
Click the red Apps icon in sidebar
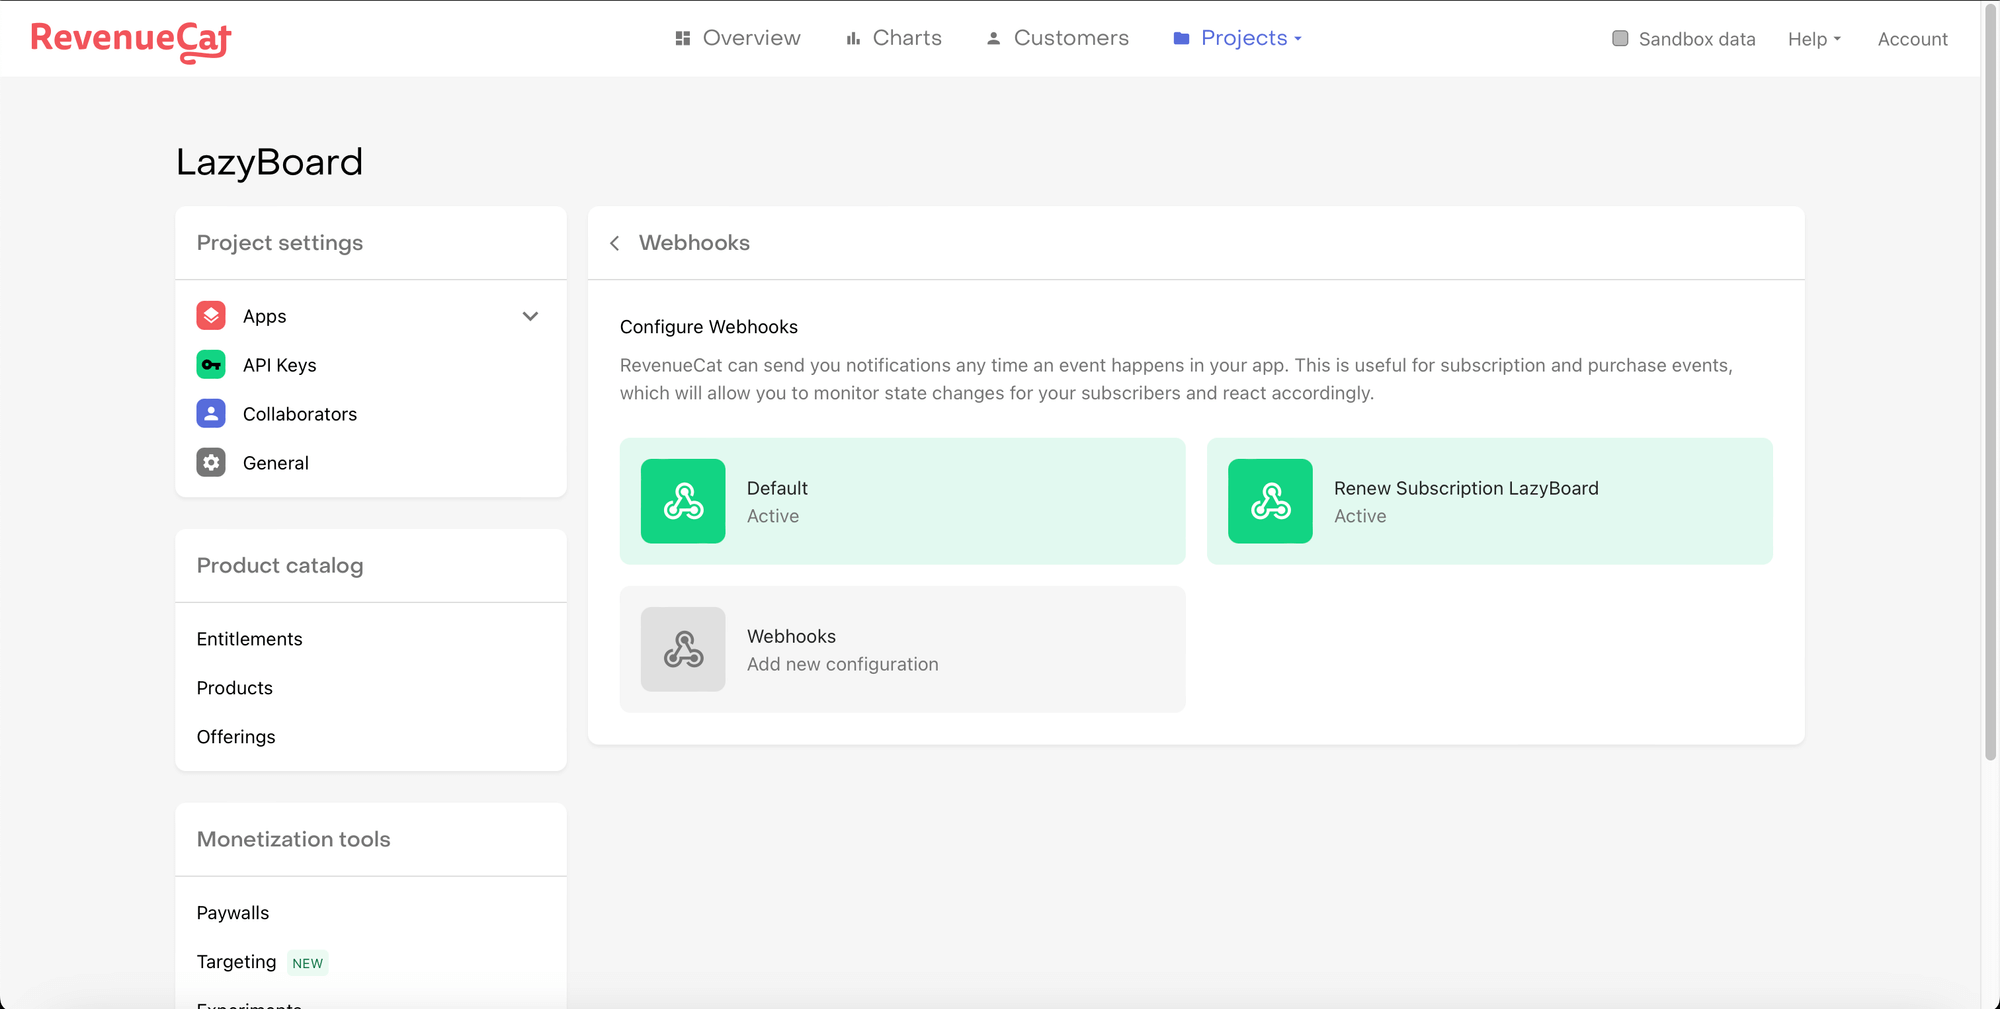pyautogui.click(x=211, y=316)
